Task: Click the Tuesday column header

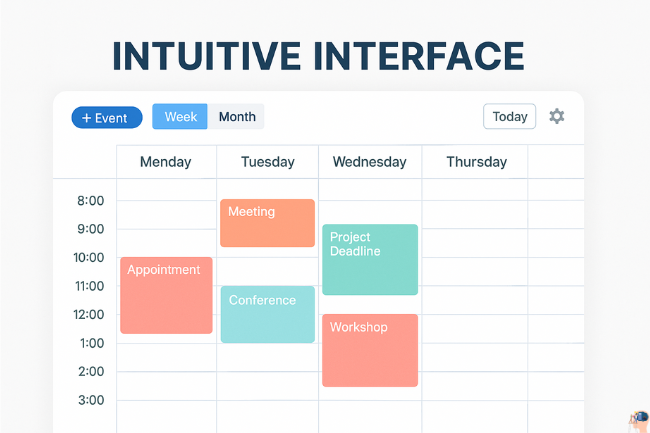Action: (x=267, y=162)
